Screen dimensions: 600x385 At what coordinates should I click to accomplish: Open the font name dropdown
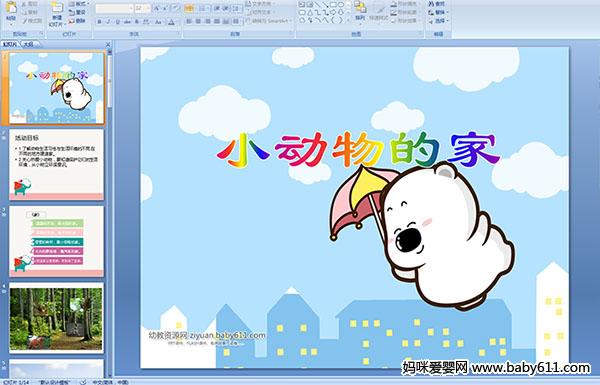[114, 8]
